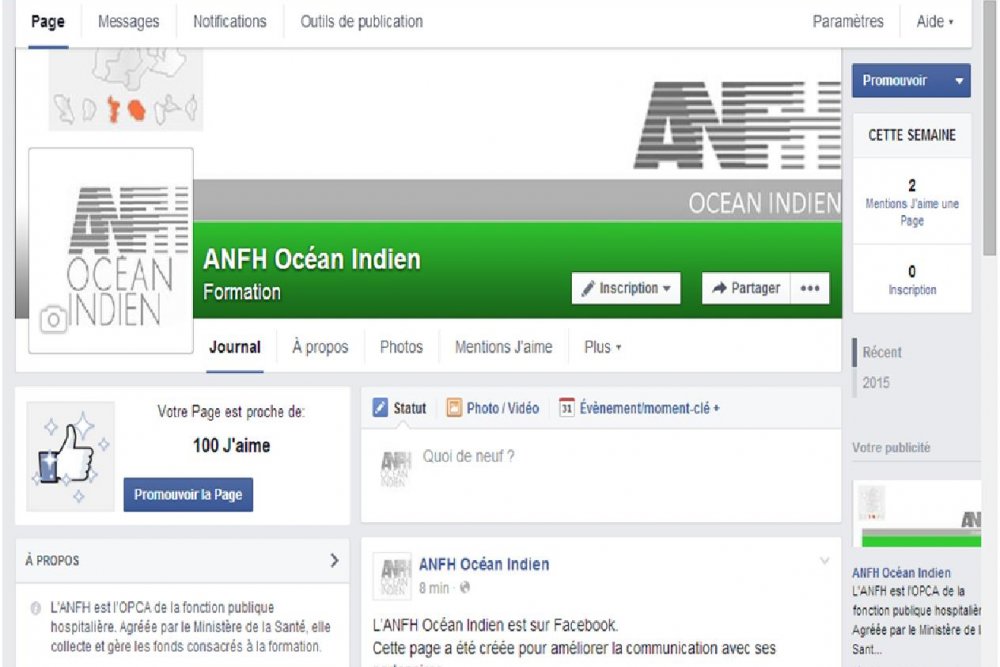This screenshot has width=1000, height=667.
Task: Open the Messages tab
Action: (x=128, y=22)
